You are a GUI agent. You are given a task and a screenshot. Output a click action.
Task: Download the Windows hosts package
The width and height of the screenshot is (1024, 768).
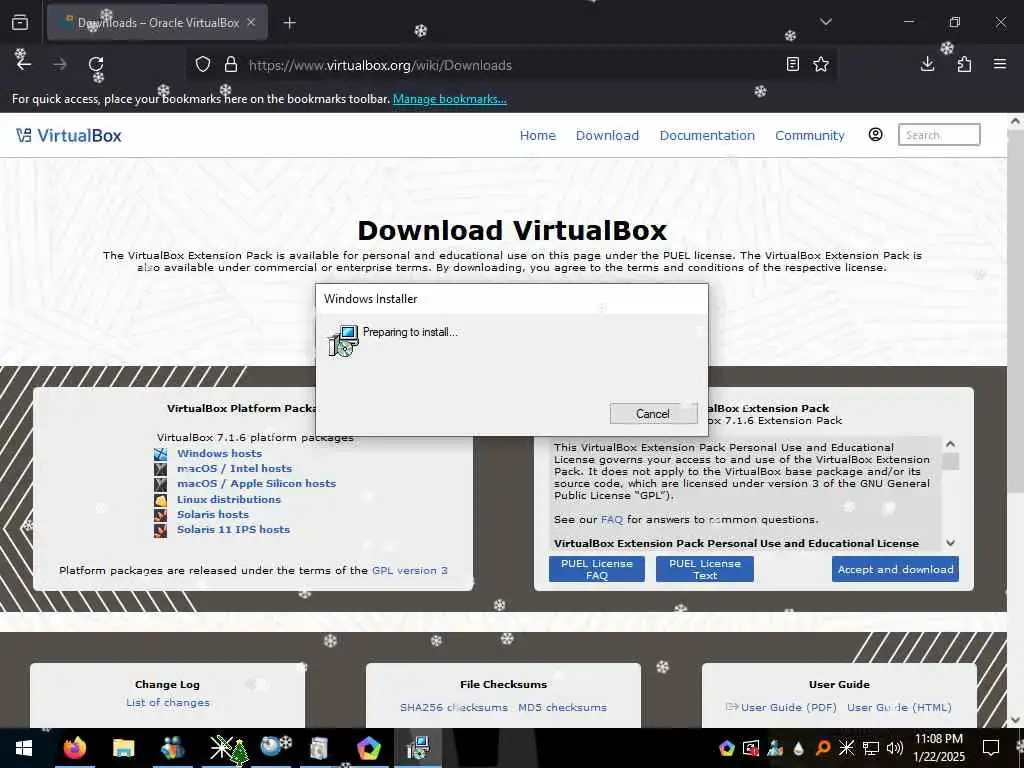[219, 453]
